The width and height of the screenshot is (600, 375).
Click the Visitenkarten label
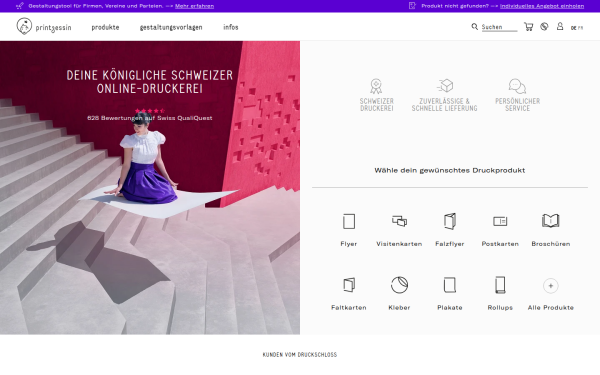399,244
